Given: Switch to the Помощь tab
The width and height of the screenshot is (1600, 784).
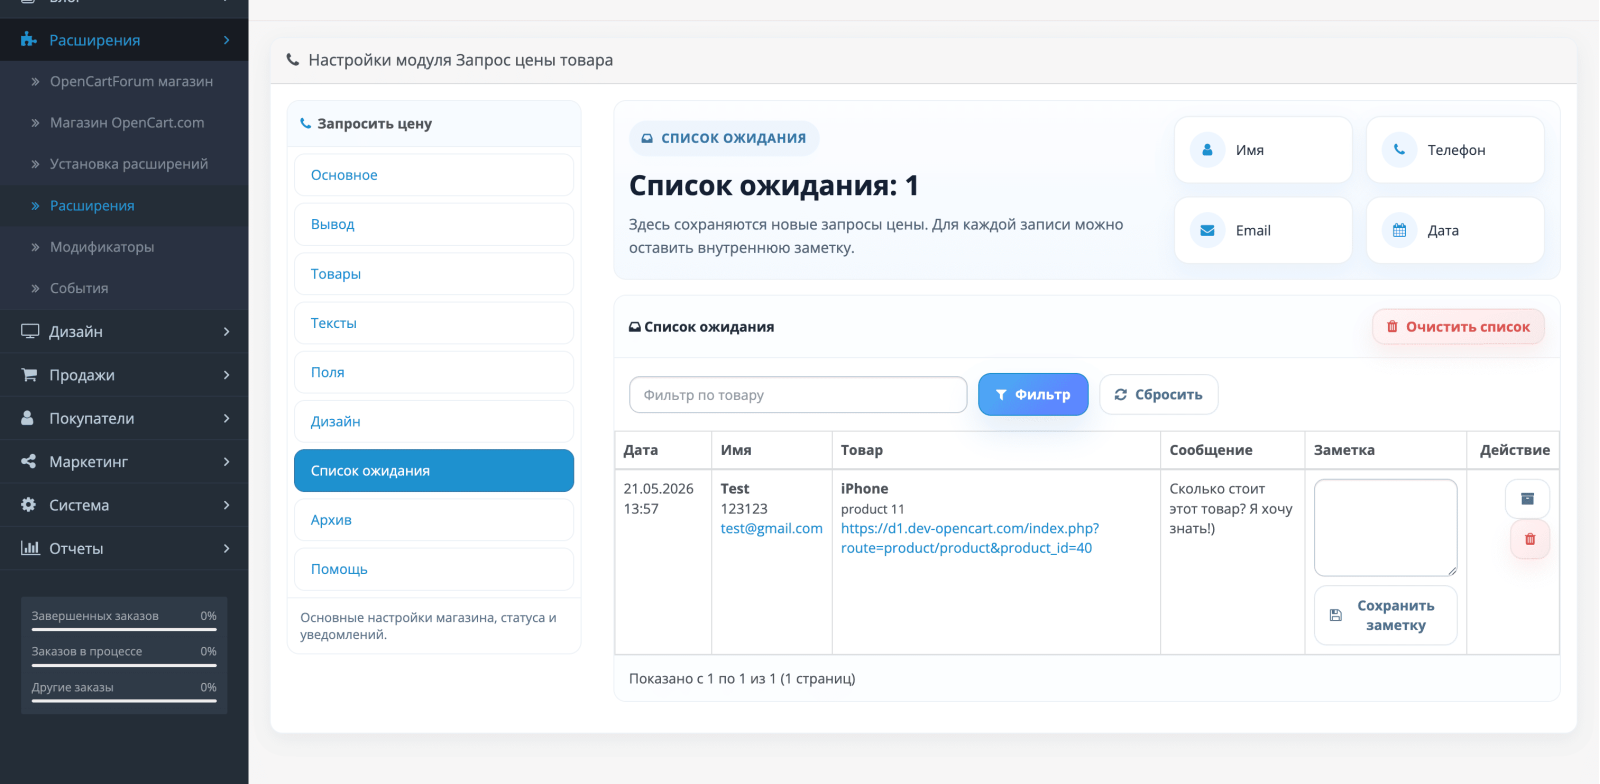Looking at the screenshot, I should [x=434, y=569].
